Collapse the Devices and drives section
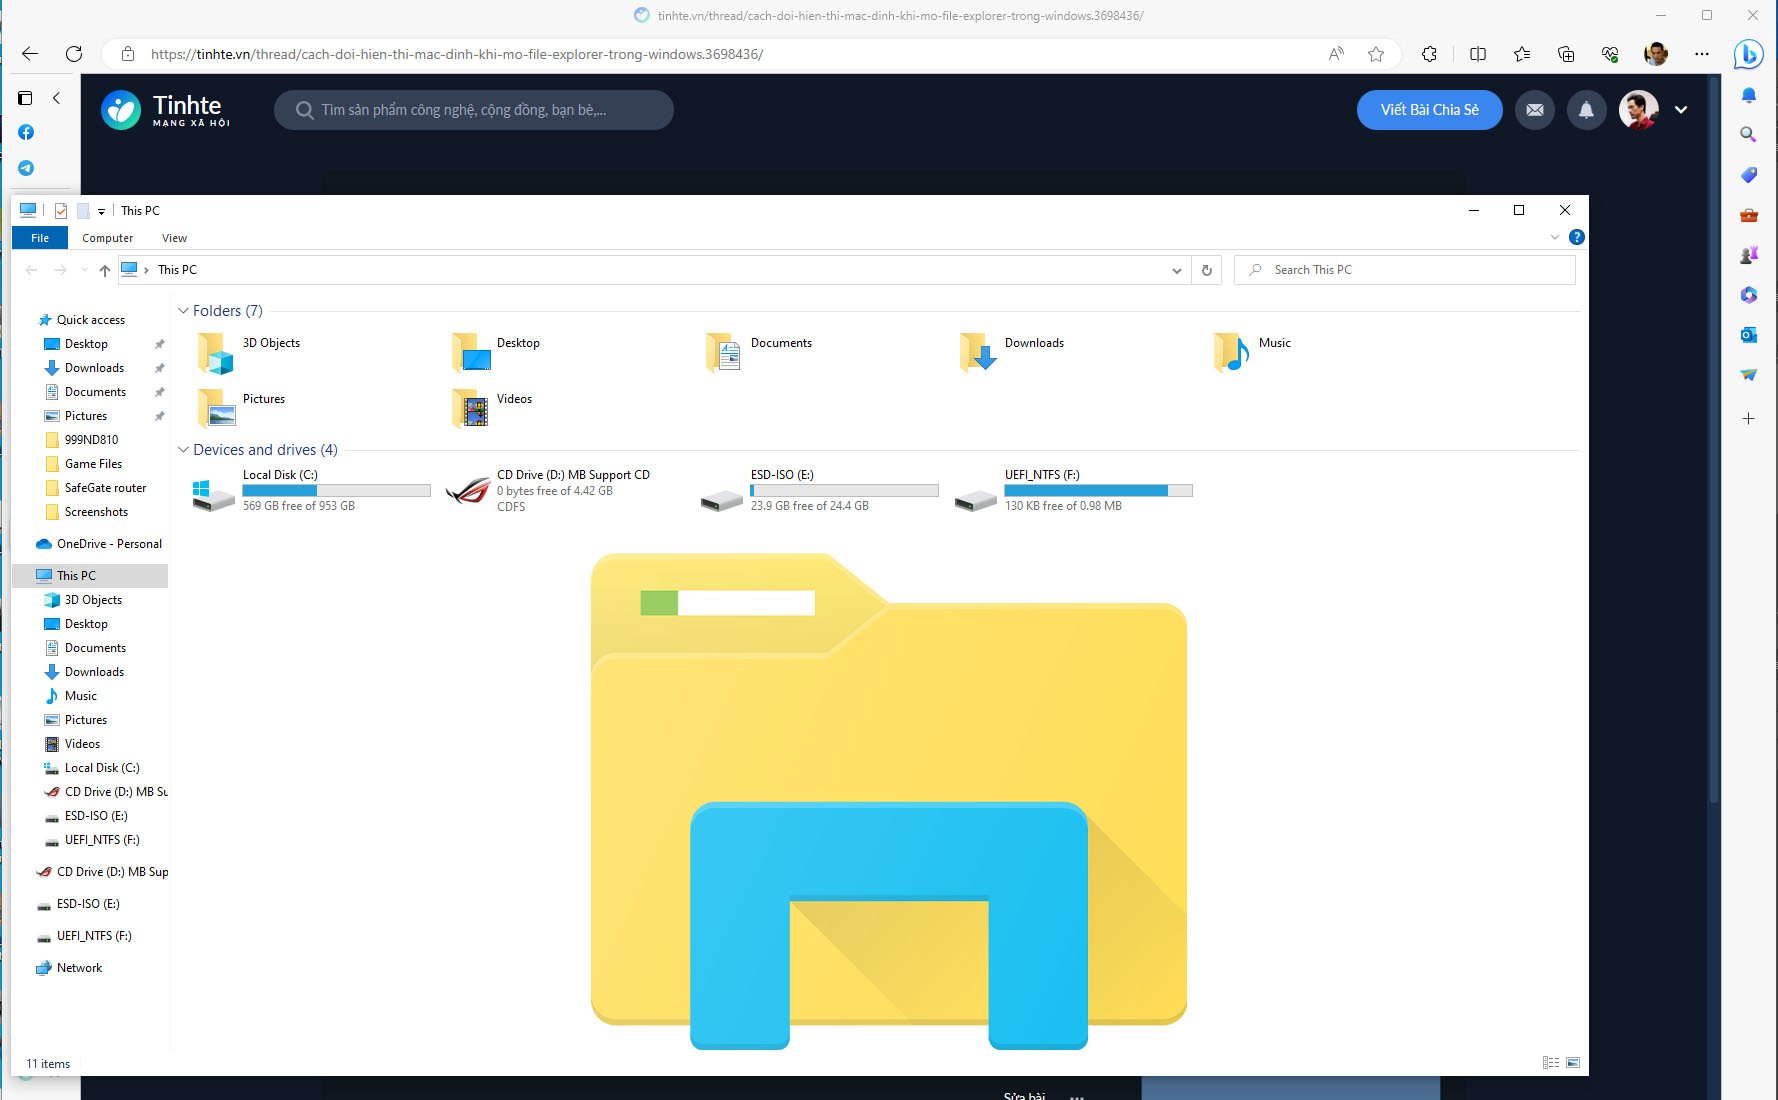Viewport: 1778px width, 1100px height. tap(183, 450)
